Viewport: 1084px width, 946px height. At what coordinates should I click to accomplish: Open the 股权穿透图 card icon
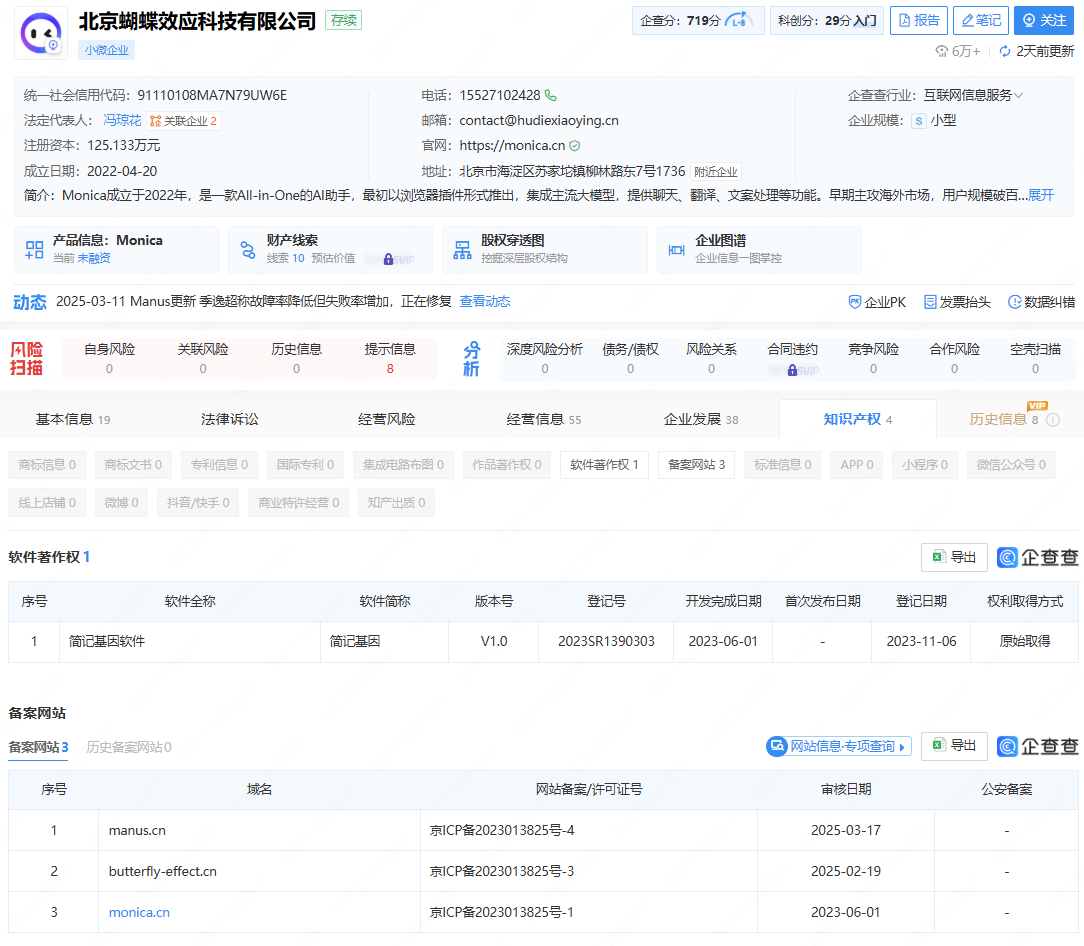pos(462,250)
